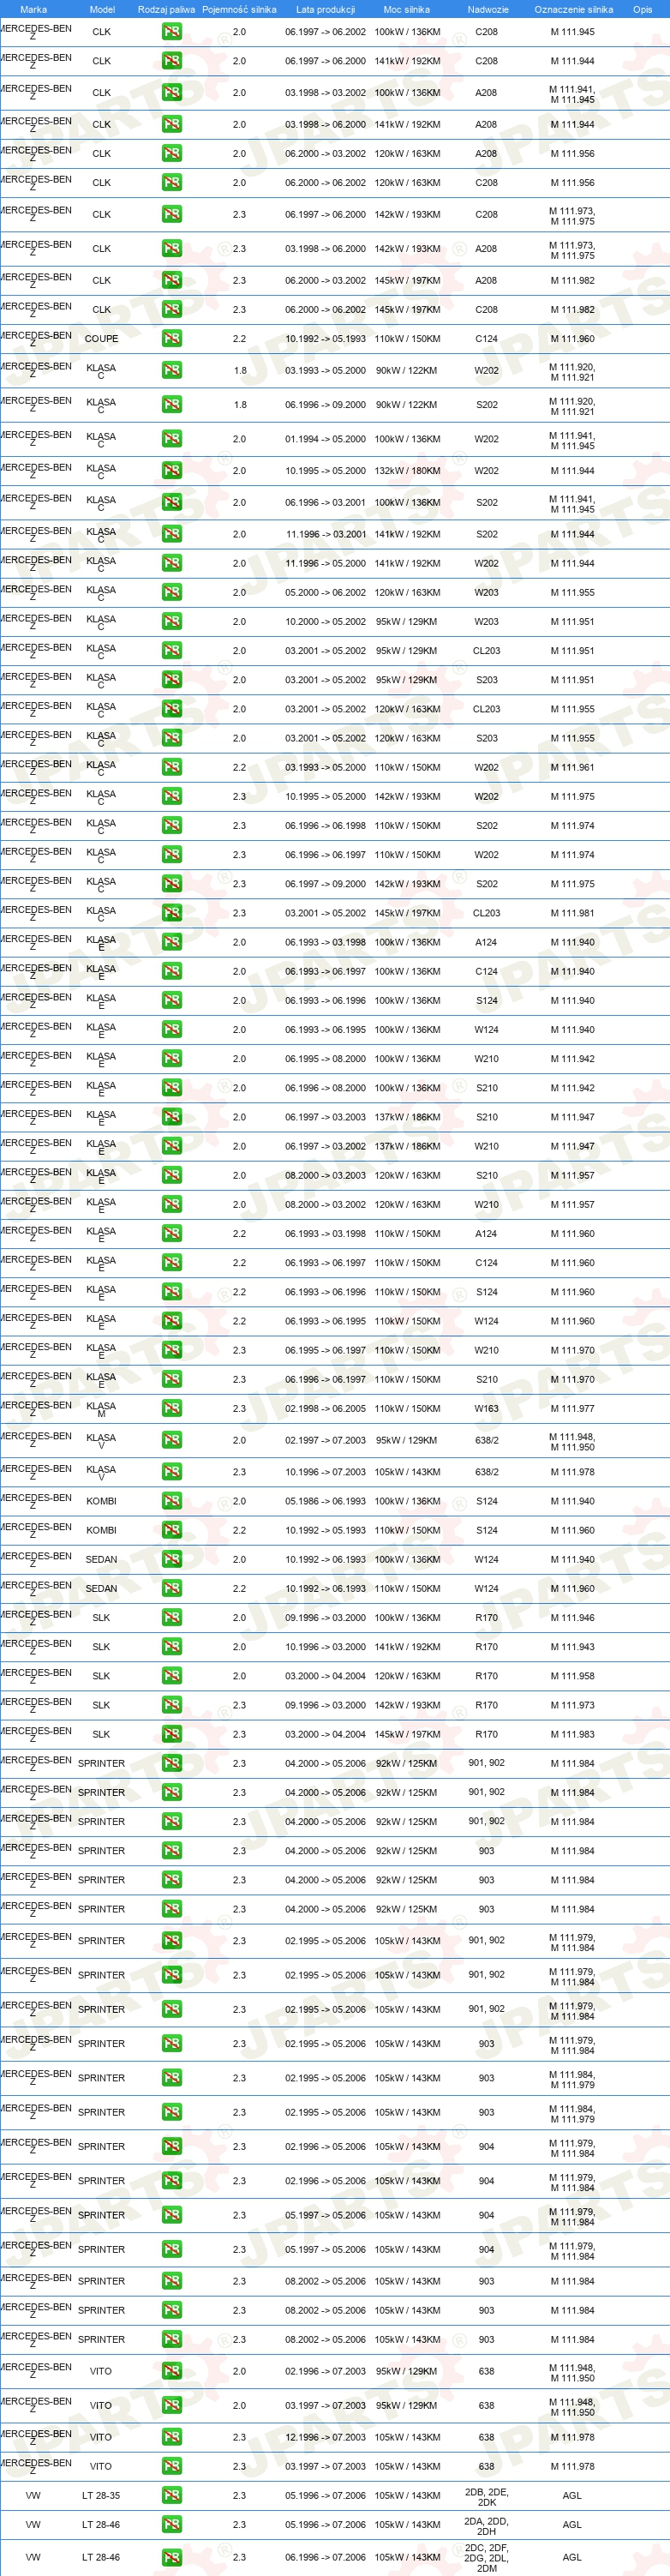The image size is (670, 2576).
Task: Select the 10.1996 -> 03.2000 production years
Action: (325, 1646)
